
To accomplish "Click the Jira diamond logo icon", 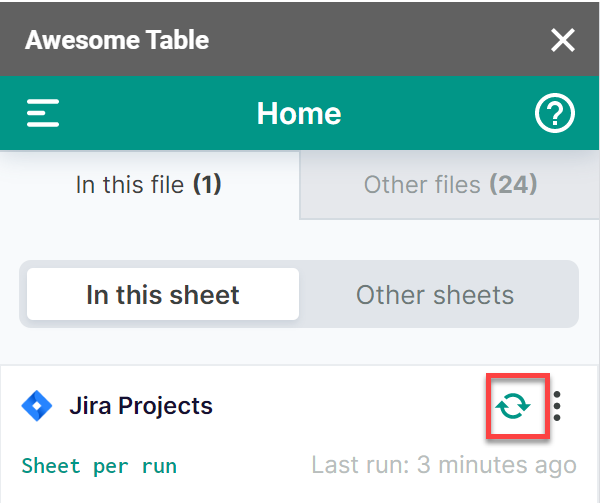I will pyautogui.click(x=37, y=406).
